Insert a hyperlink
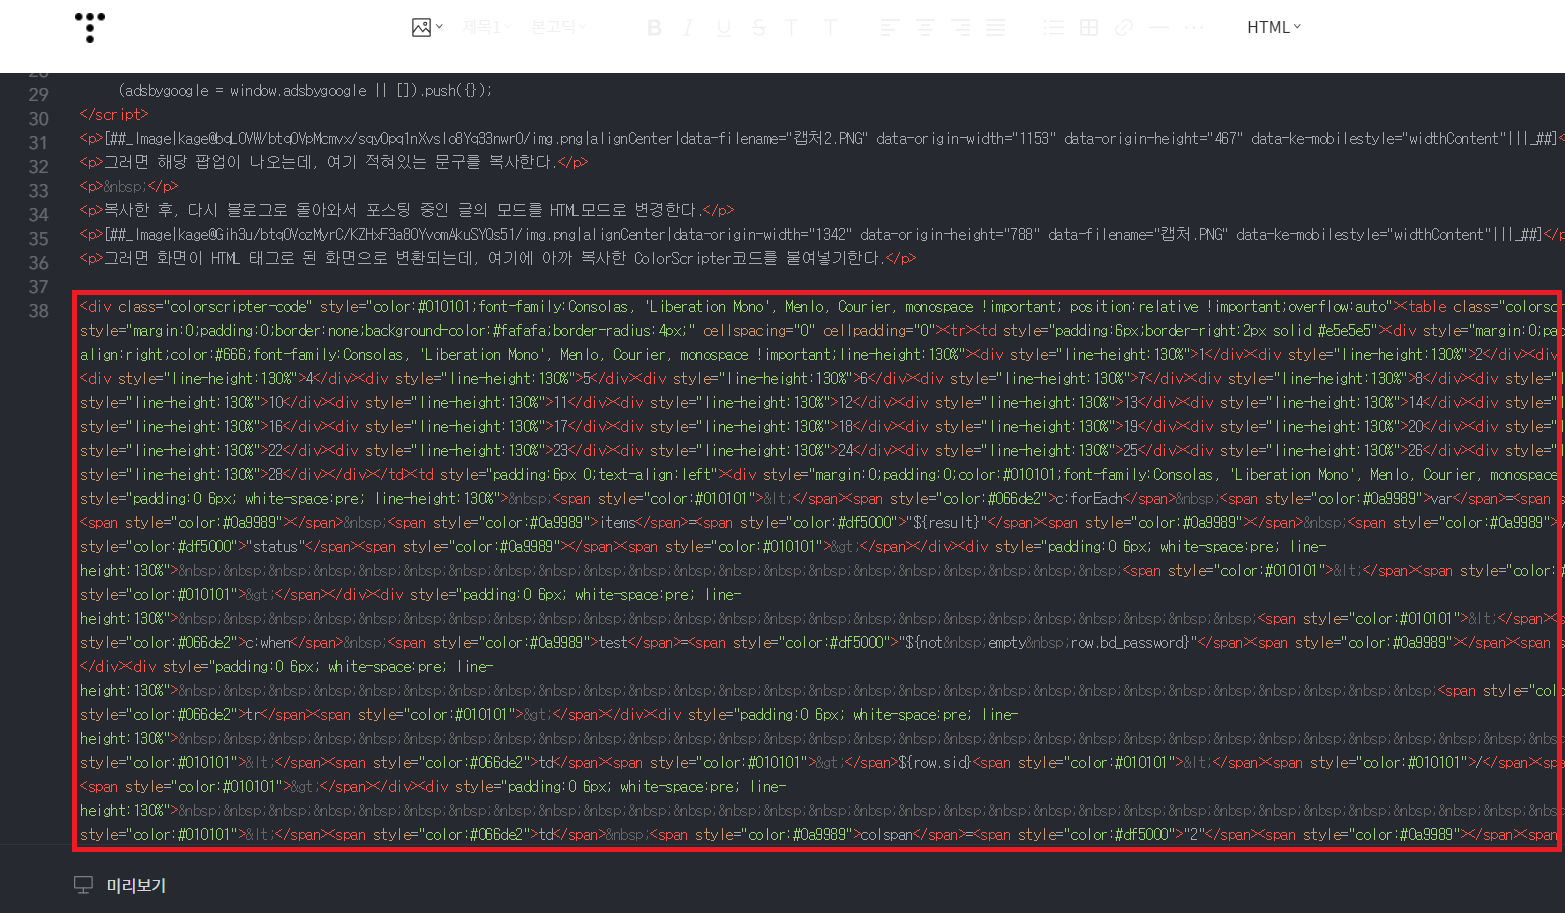This screenshot has height=913, width=1565. pos(1124,28)
